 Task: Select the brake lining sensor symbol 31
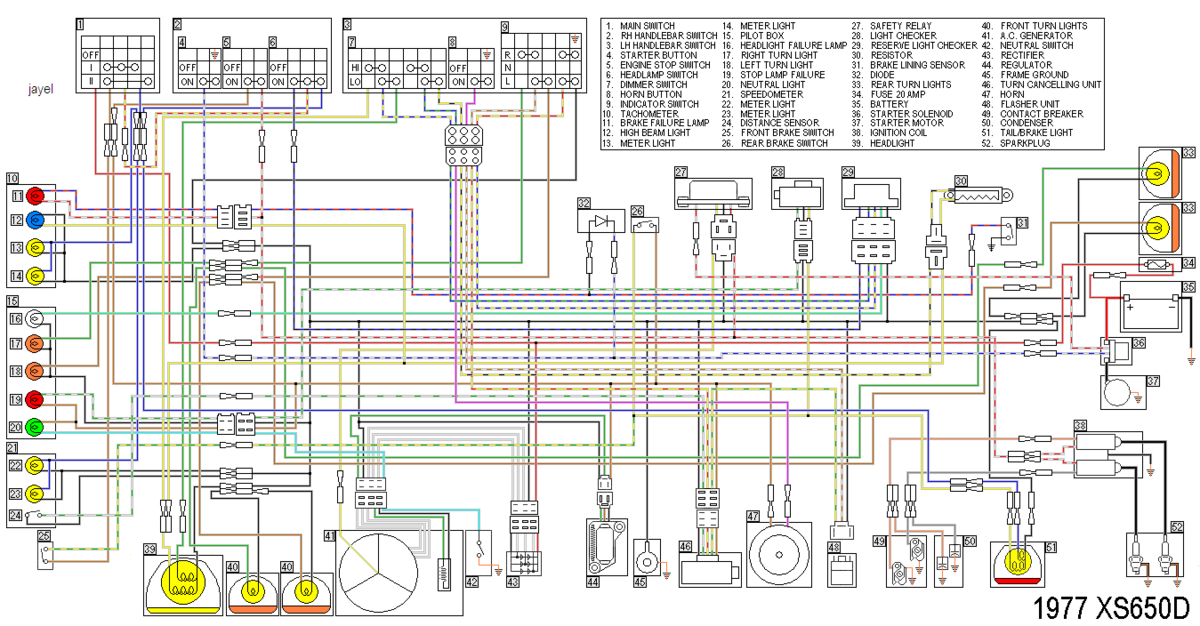[1007, 229]
